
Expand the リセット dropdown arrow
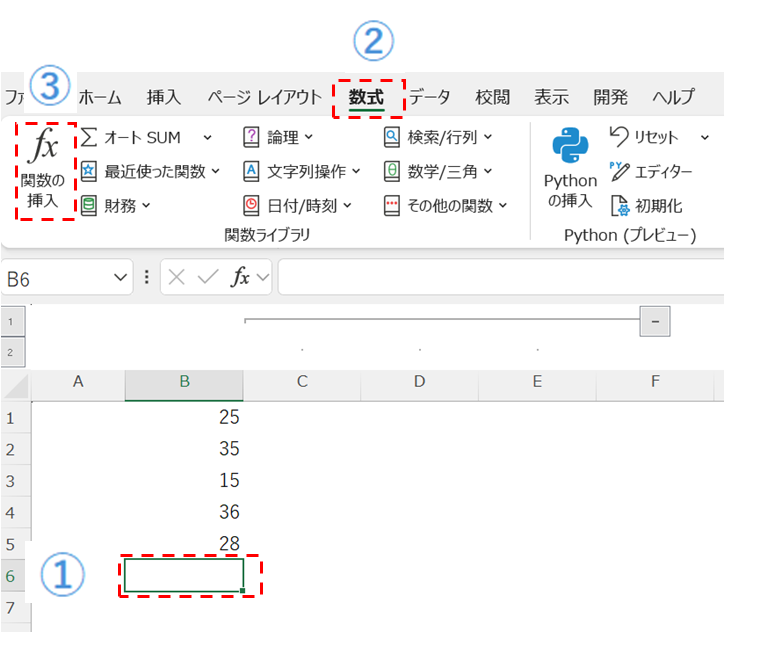(704, 137)
